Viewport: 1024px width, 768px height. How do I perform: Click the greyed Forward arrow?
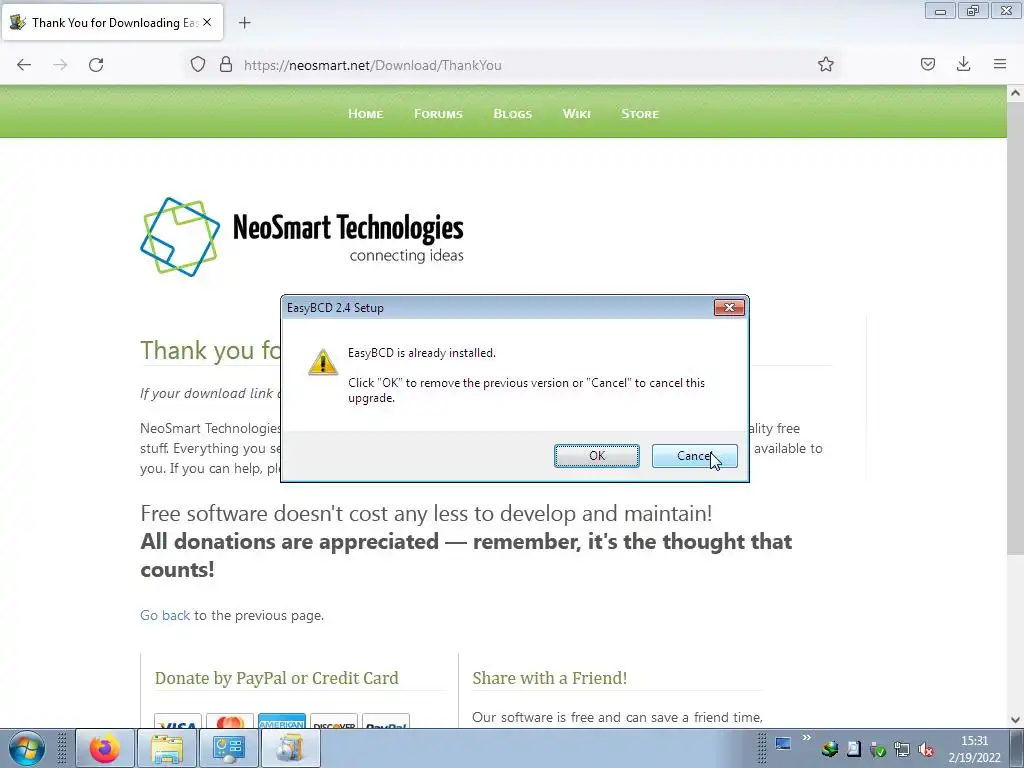click(60, 65)
